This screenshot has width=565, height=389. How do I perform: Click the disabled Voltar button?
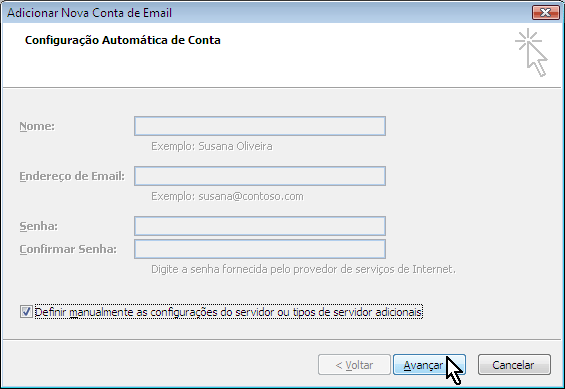click(354, 365)
